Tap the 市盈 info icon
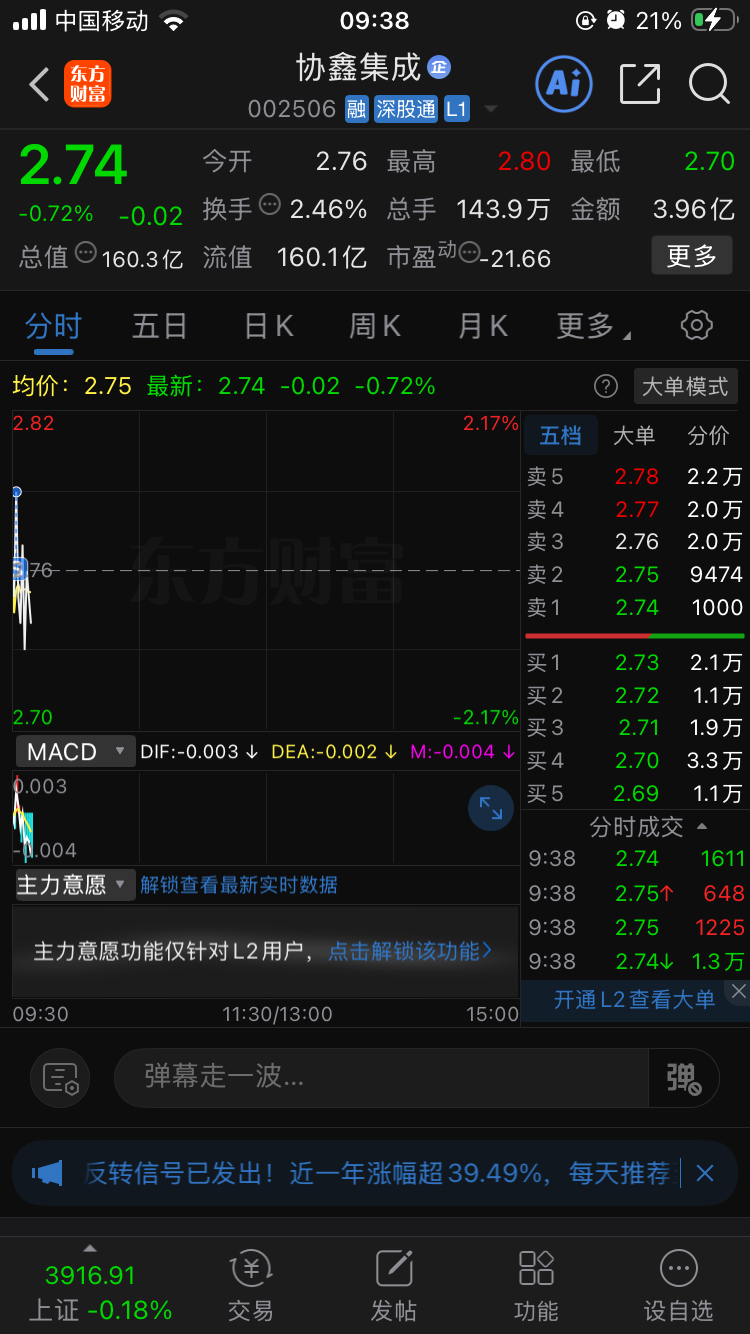Screen dimensions: 750x1334 tap(468, 253)
